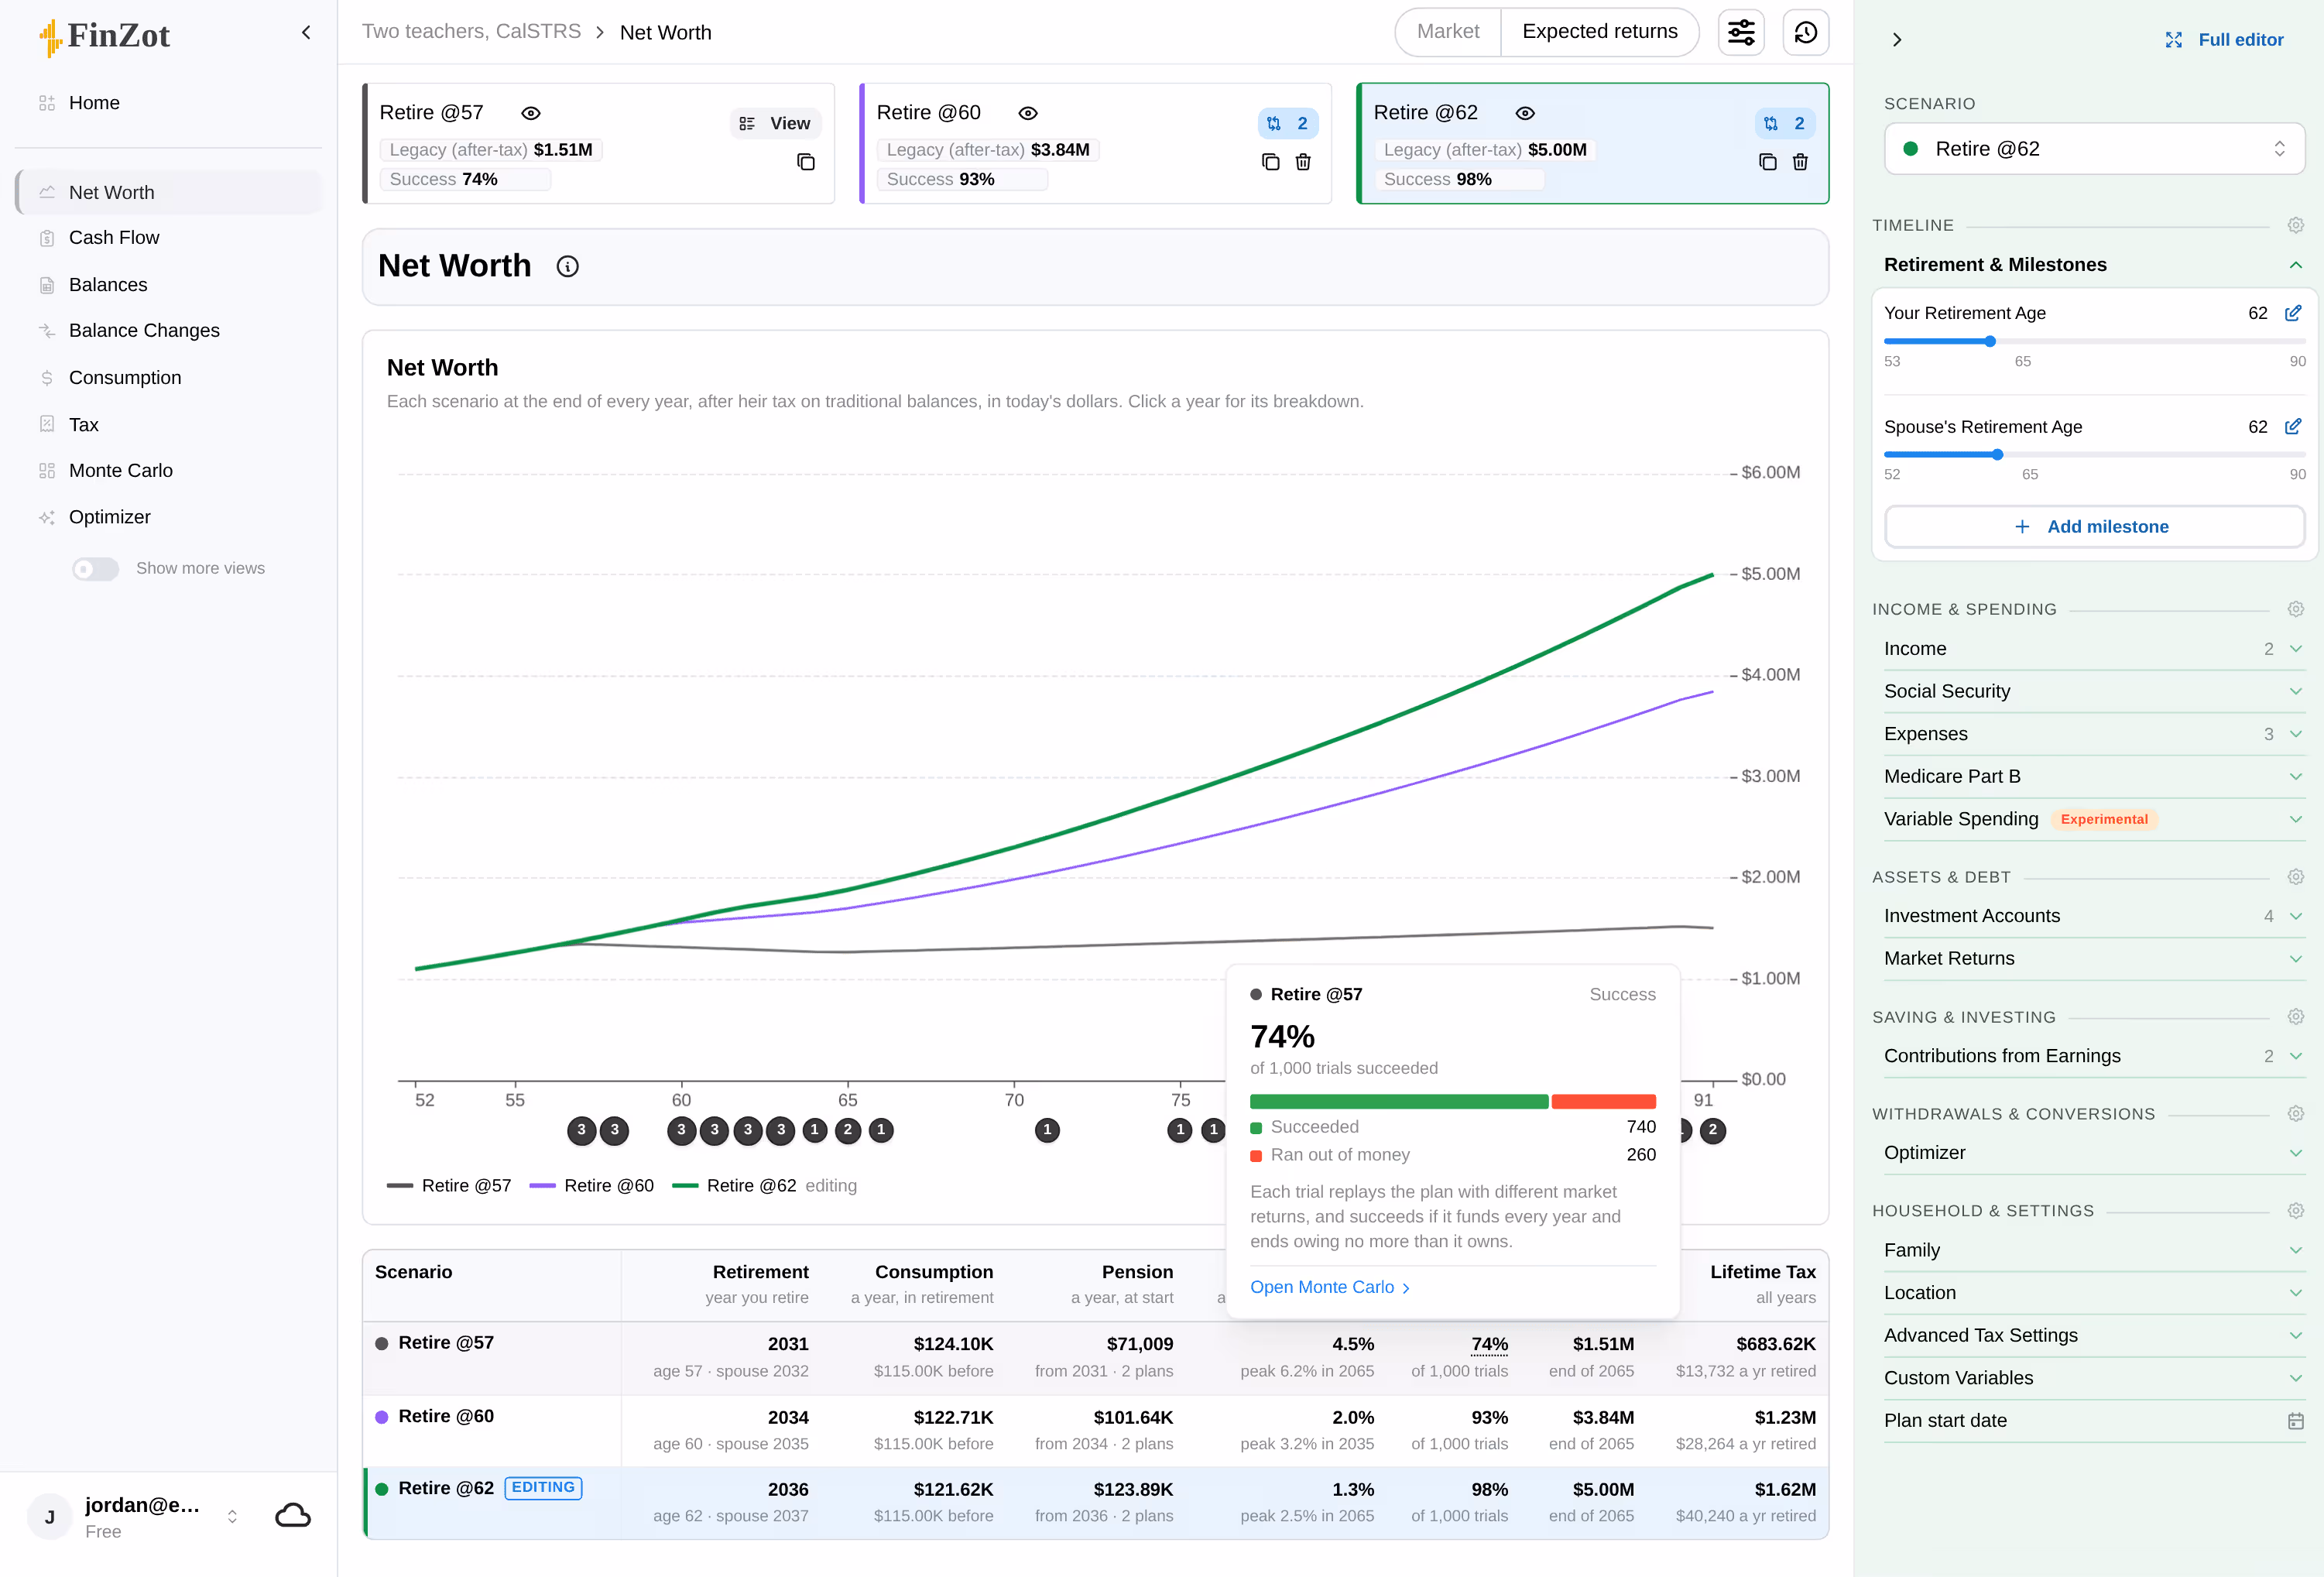Screen dimensions: 2324x1577
Task: Click the View button on Retire @57
Action: tap(775, 124)
